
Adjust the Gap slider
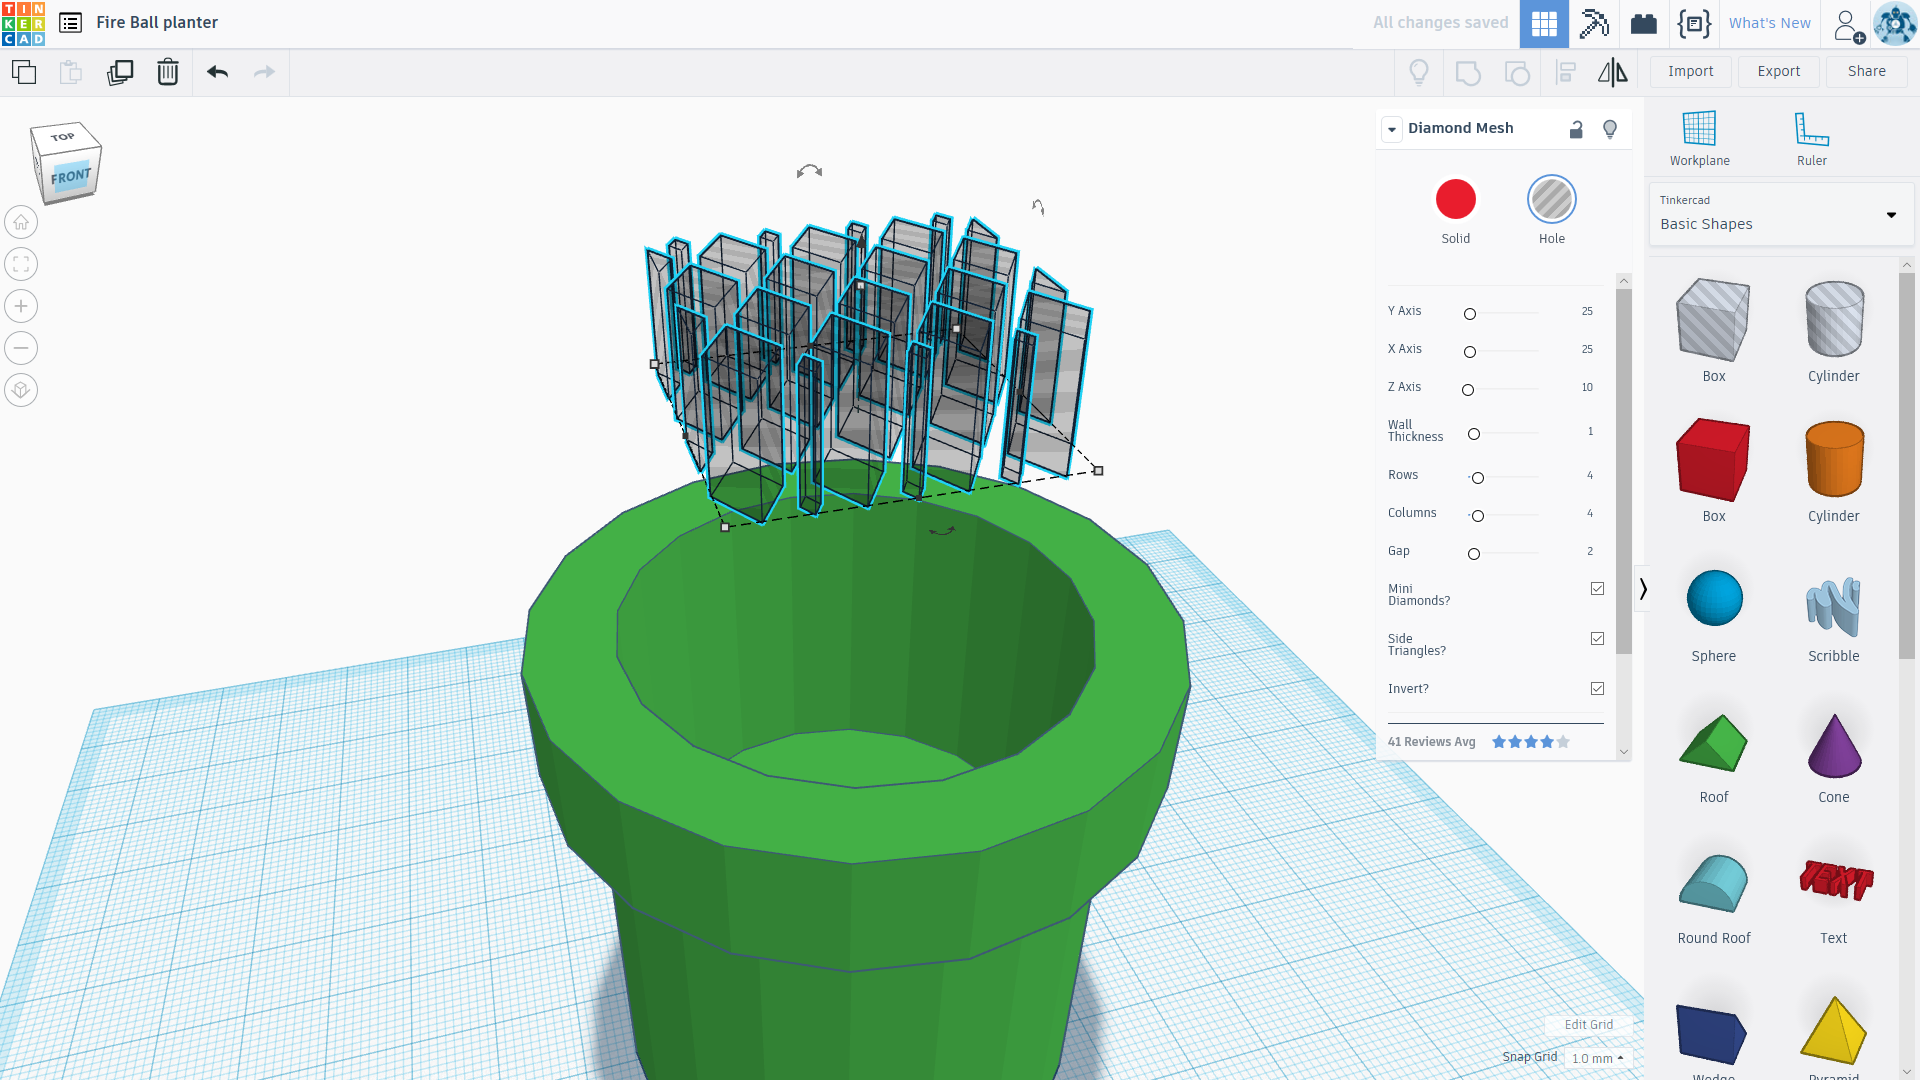point(1473,554)
